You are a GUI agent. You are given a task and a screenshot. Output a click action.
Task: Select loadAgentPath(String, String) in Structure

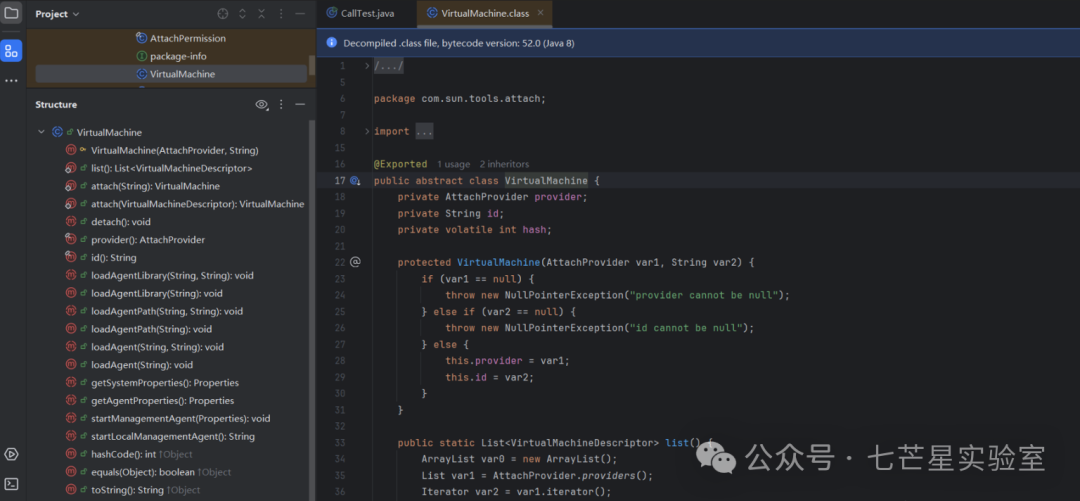click(x=167, y=311)
